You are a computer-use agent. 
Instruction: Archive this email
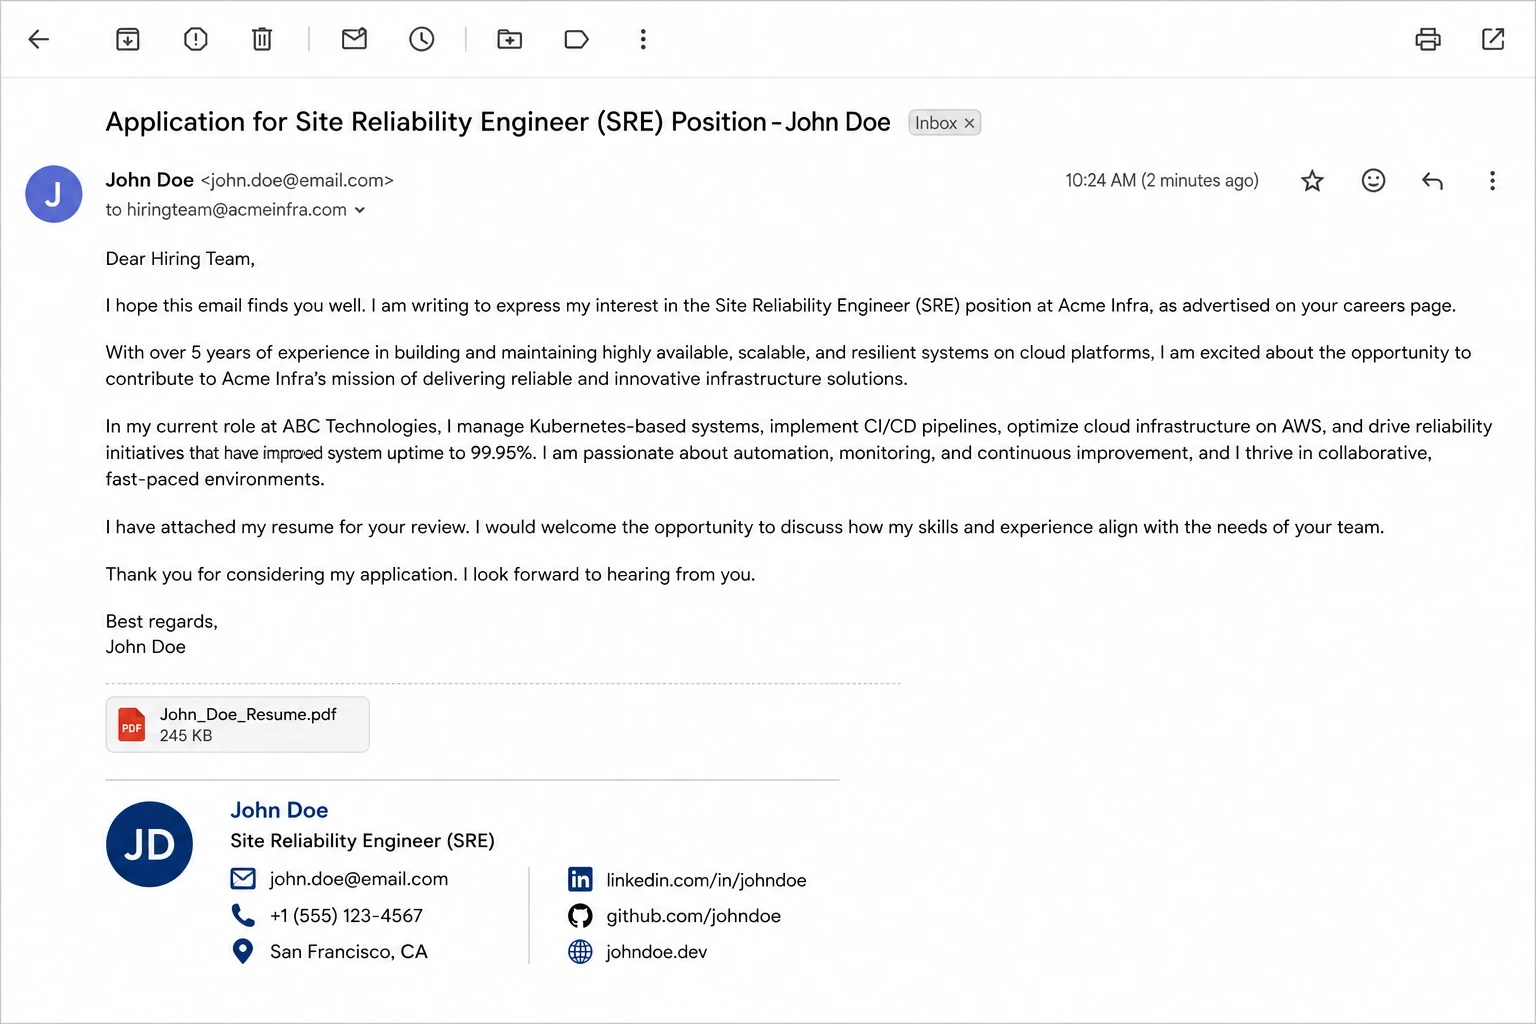pyautogui.click(x=128, y=39)
